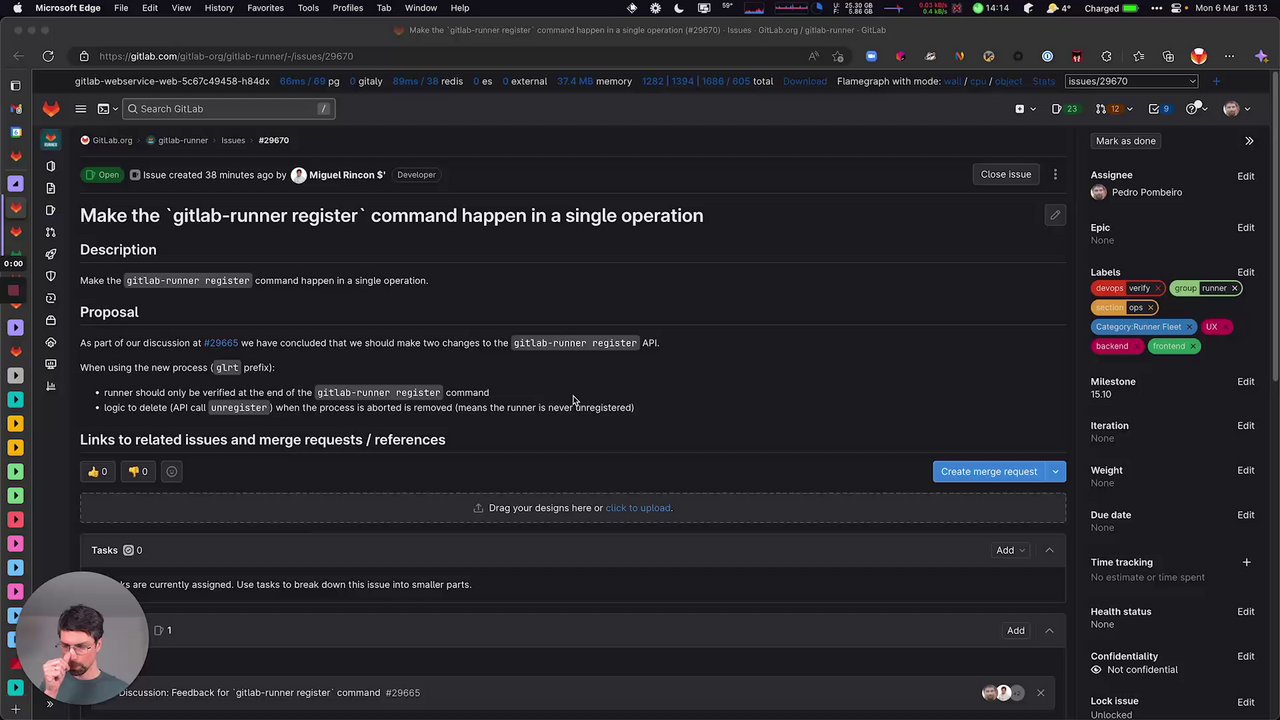Open the add reaction emoji picker
Image resolution: width=1280 pixels, height=720 pixels.
[x=171, y=471]
